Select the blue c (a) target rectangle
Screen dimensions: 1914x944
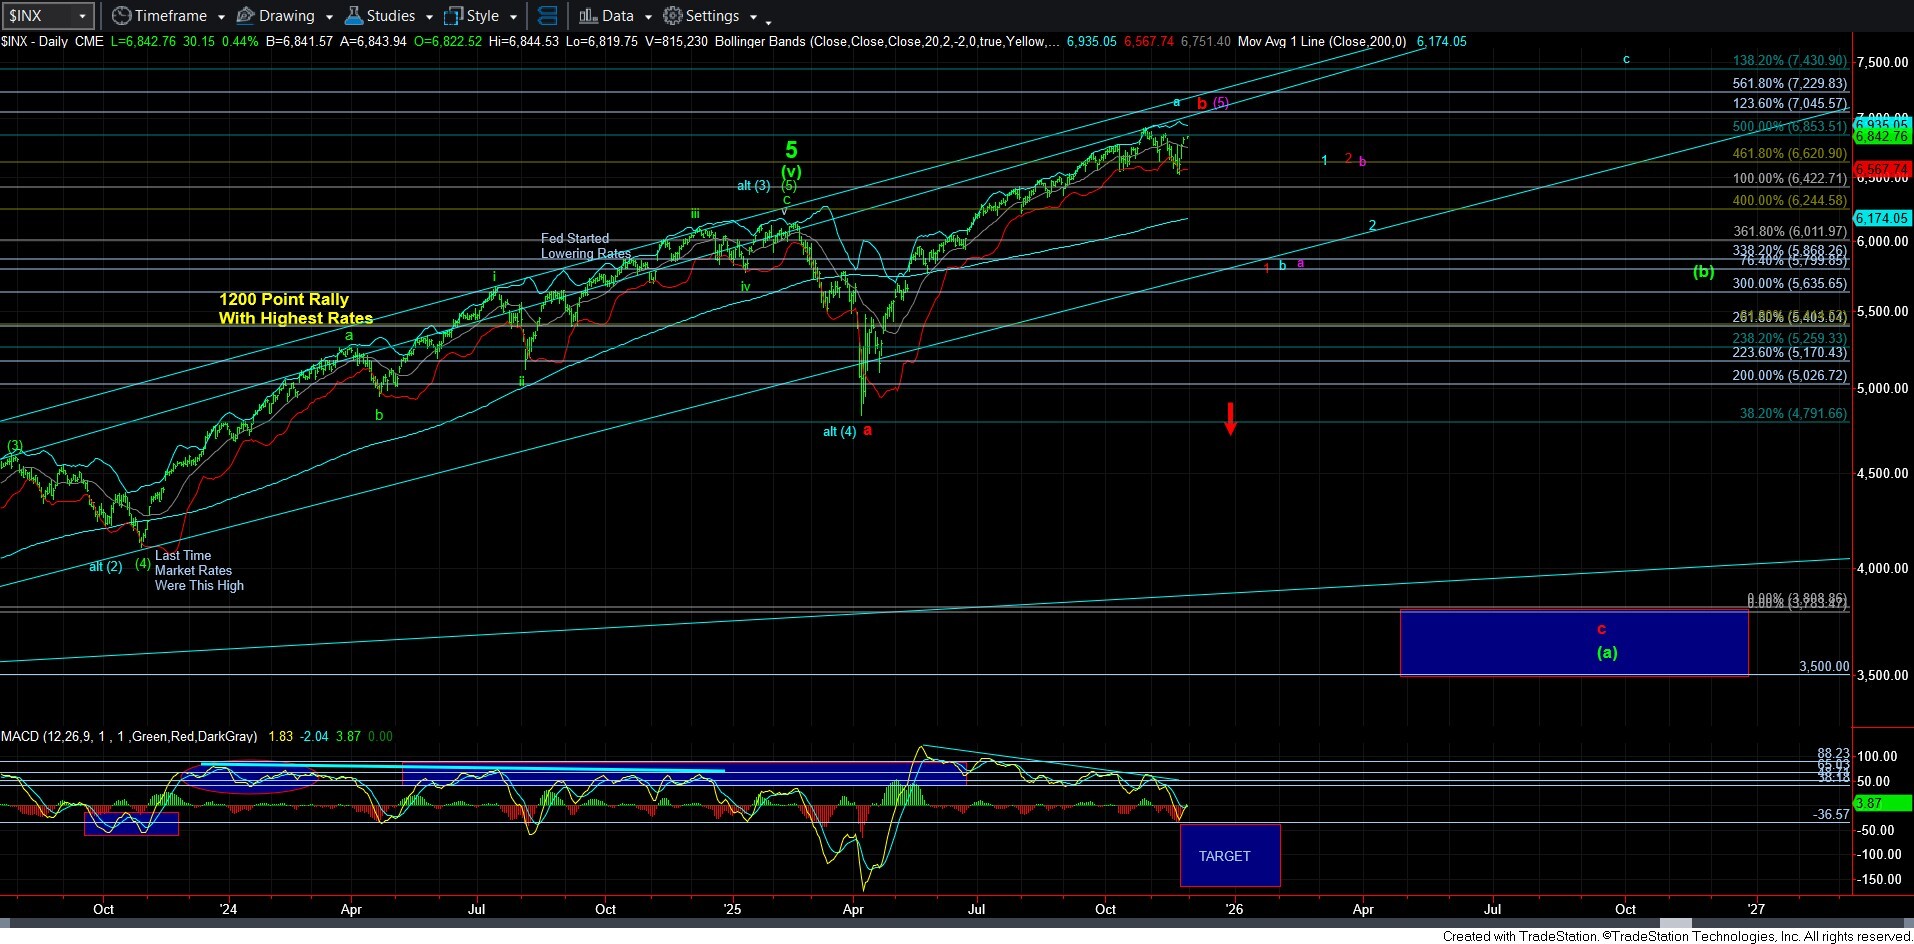pos(1573,643)
